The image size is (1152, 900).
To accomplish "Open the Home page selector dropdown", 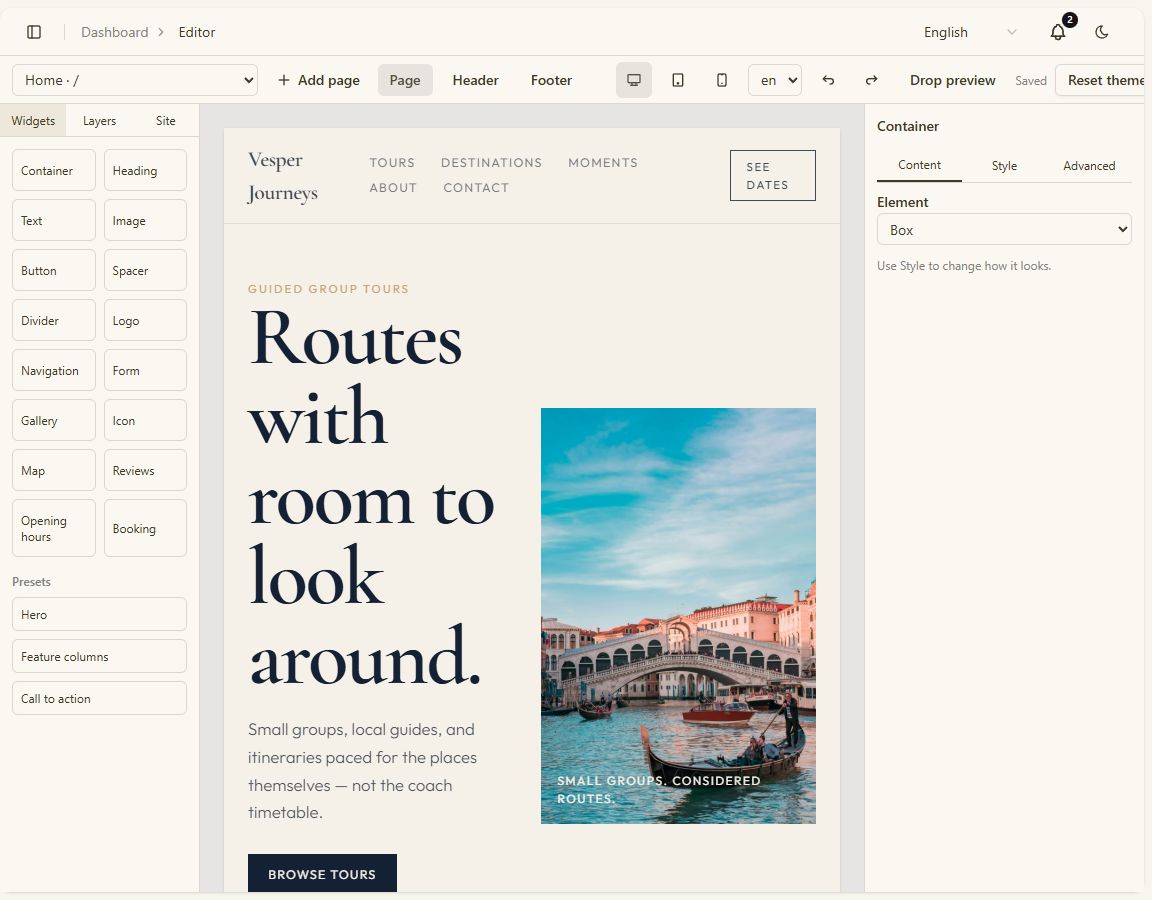I will click(x=135, y=80).
